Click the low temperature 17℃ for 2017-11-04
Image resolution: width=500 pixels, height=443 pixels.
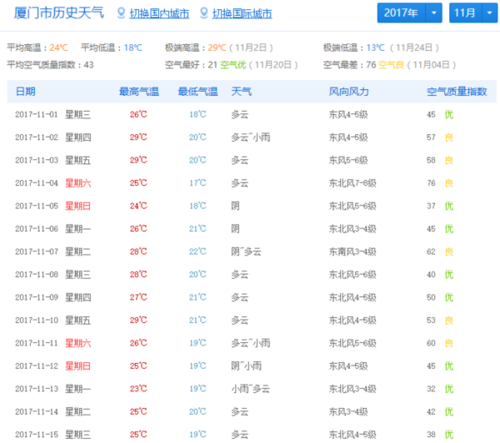[x=198, y=183]
